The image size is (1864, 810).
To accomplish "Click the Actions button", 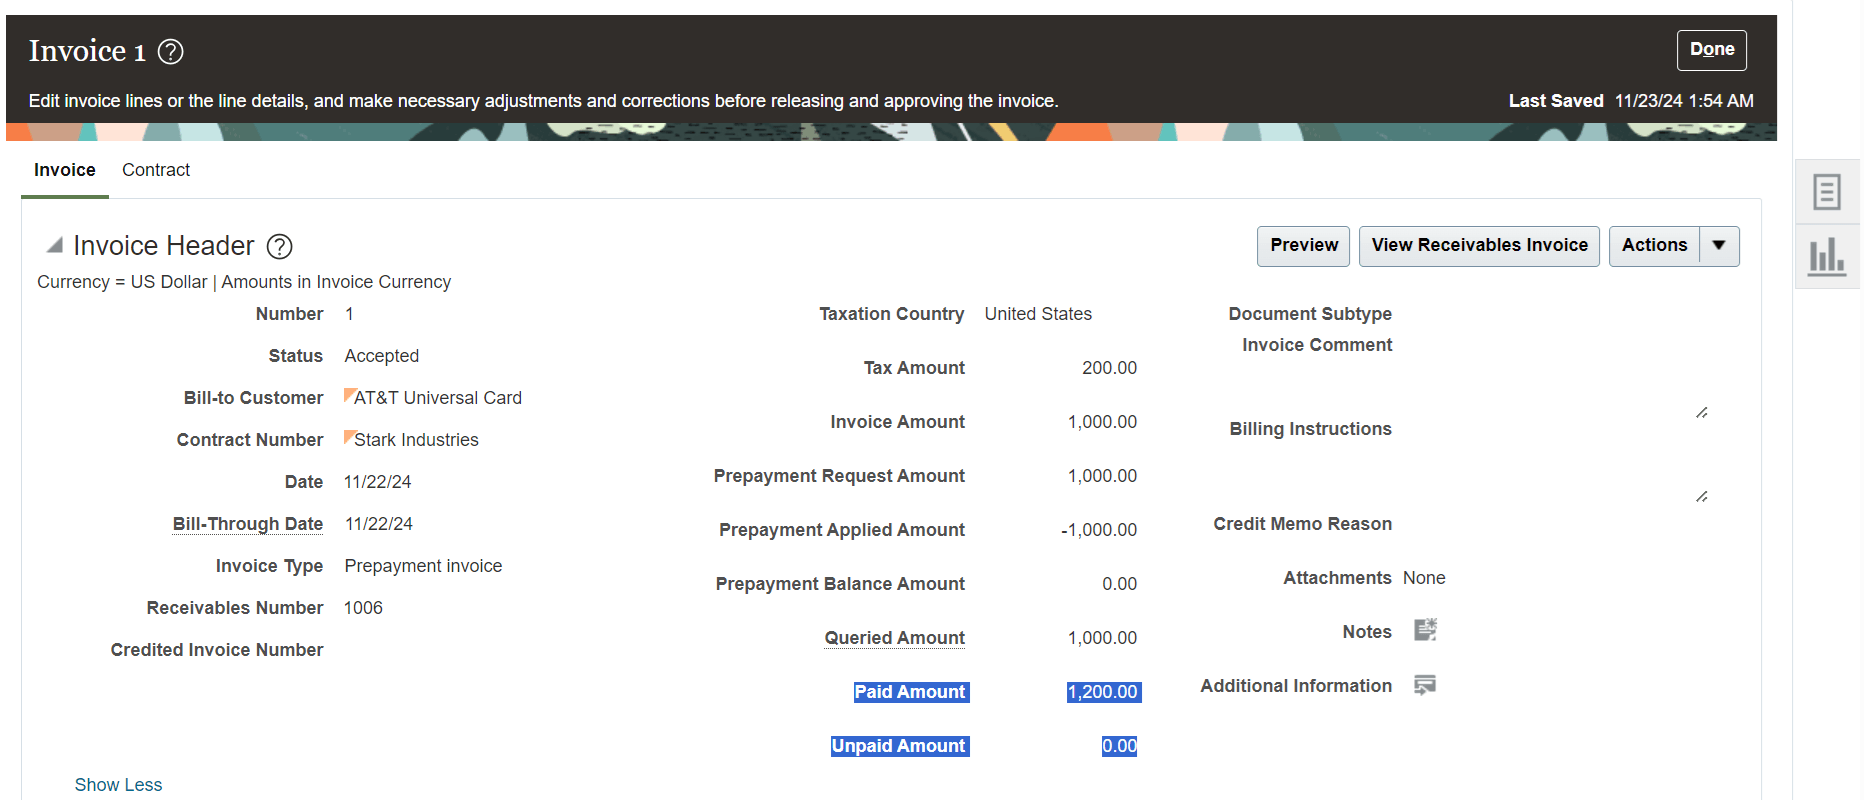I will pos(1654,246).
